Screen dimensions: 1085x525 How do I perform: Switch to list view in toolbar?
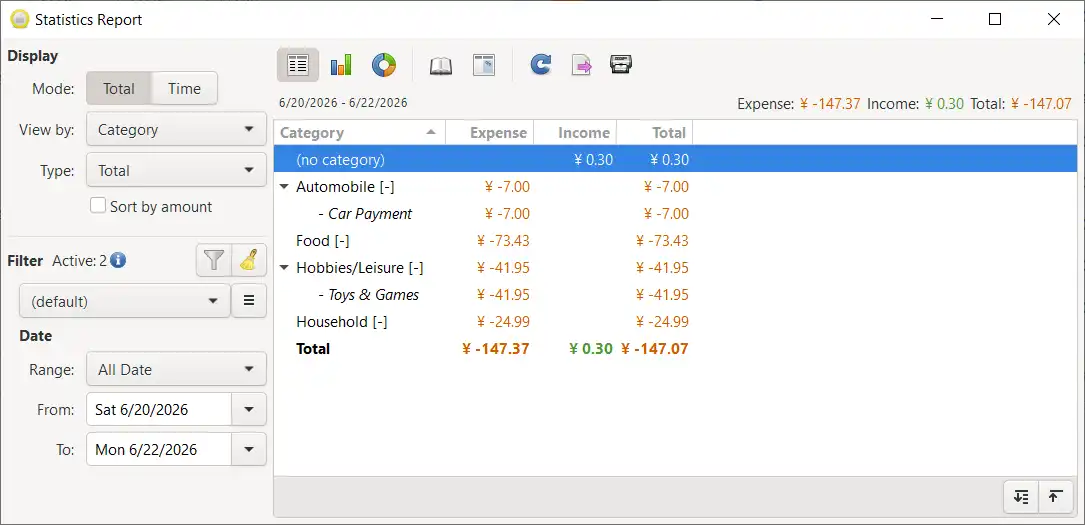pyautogui.click(x=298, y=65)
